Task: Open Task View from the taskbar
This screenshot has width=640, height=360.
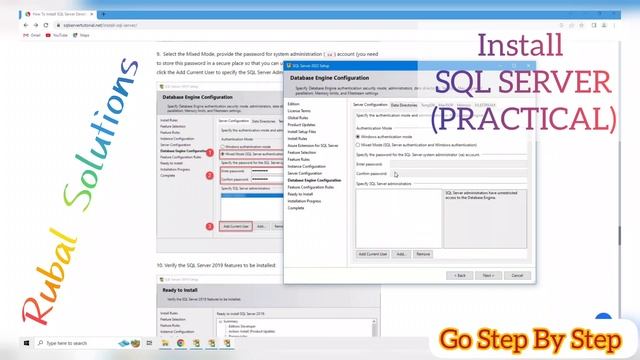Action: pyautogui.click(x=149, y=343)
